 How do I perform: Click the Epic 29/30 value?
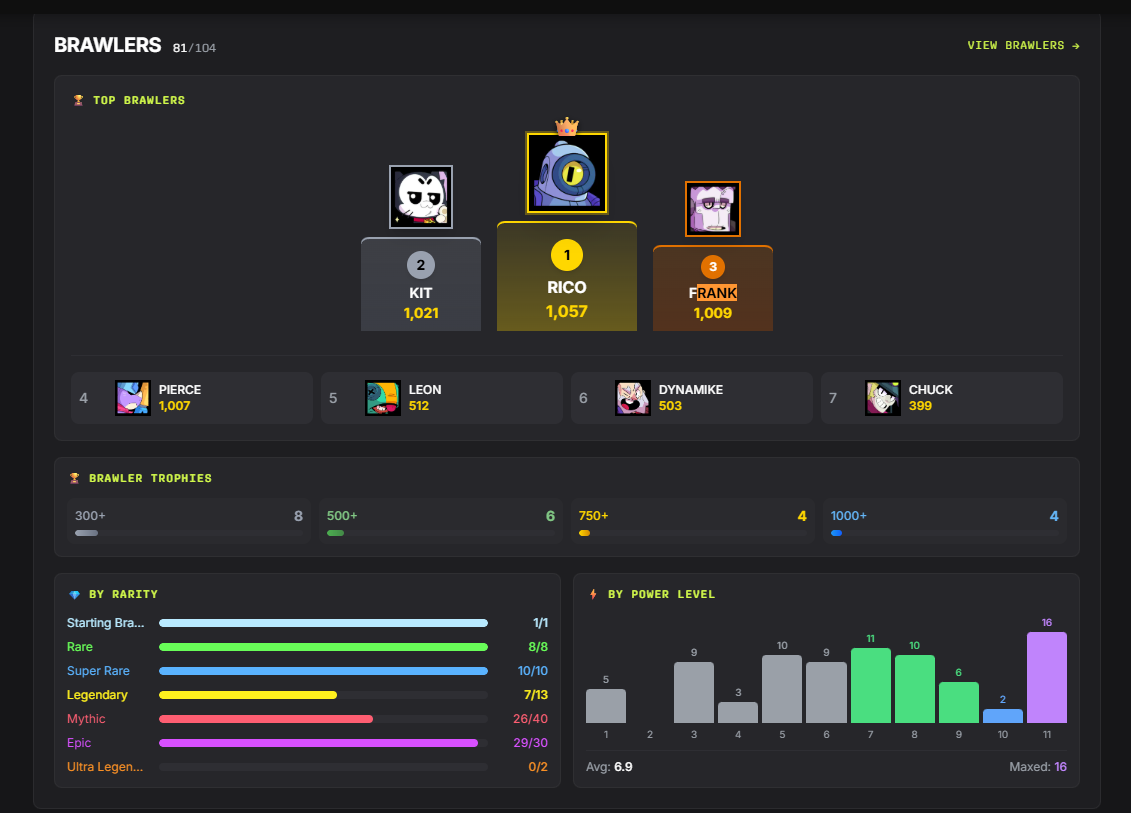(530, 743)
